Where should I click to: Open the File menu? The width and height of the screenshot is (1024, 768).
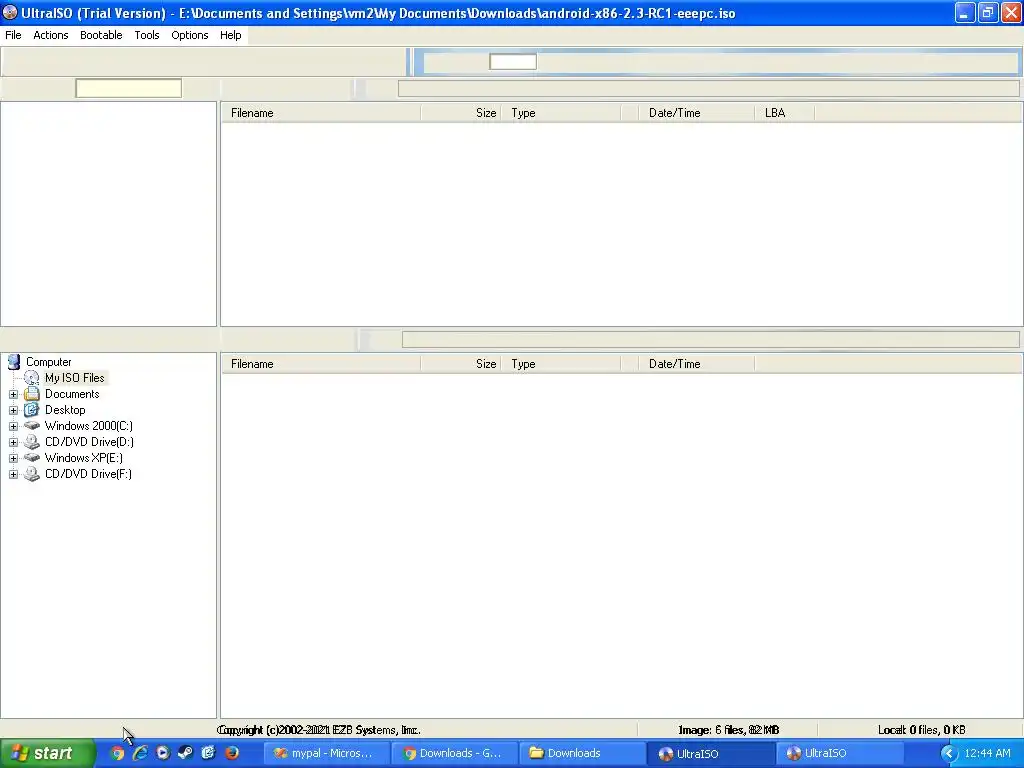point(13,35)
